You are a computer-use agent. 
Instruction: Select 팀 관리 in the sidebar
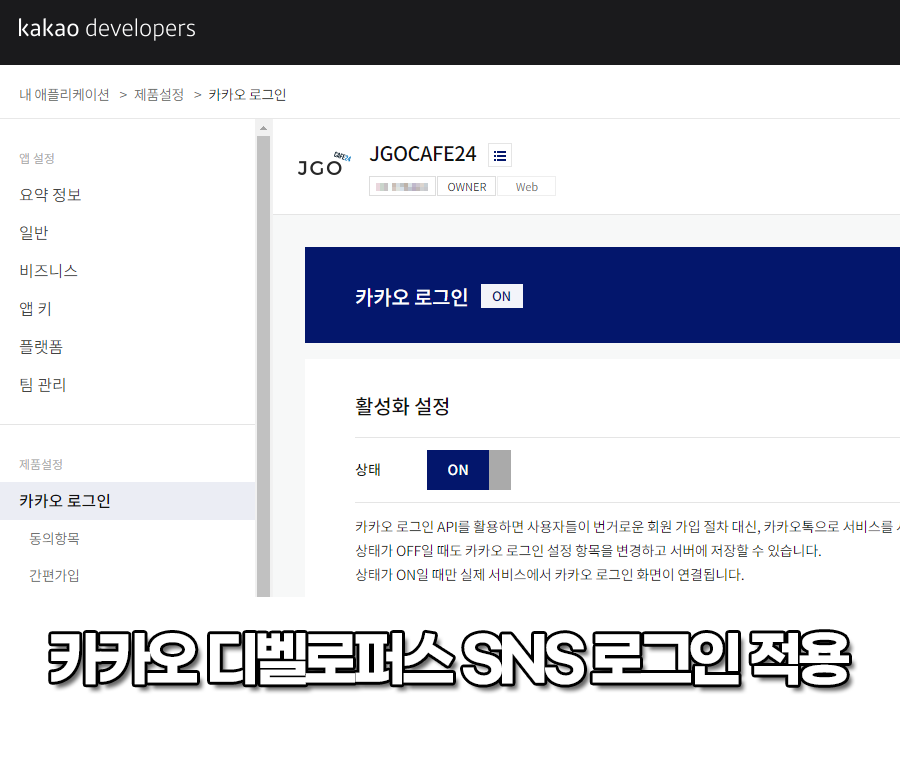[43, 385]
